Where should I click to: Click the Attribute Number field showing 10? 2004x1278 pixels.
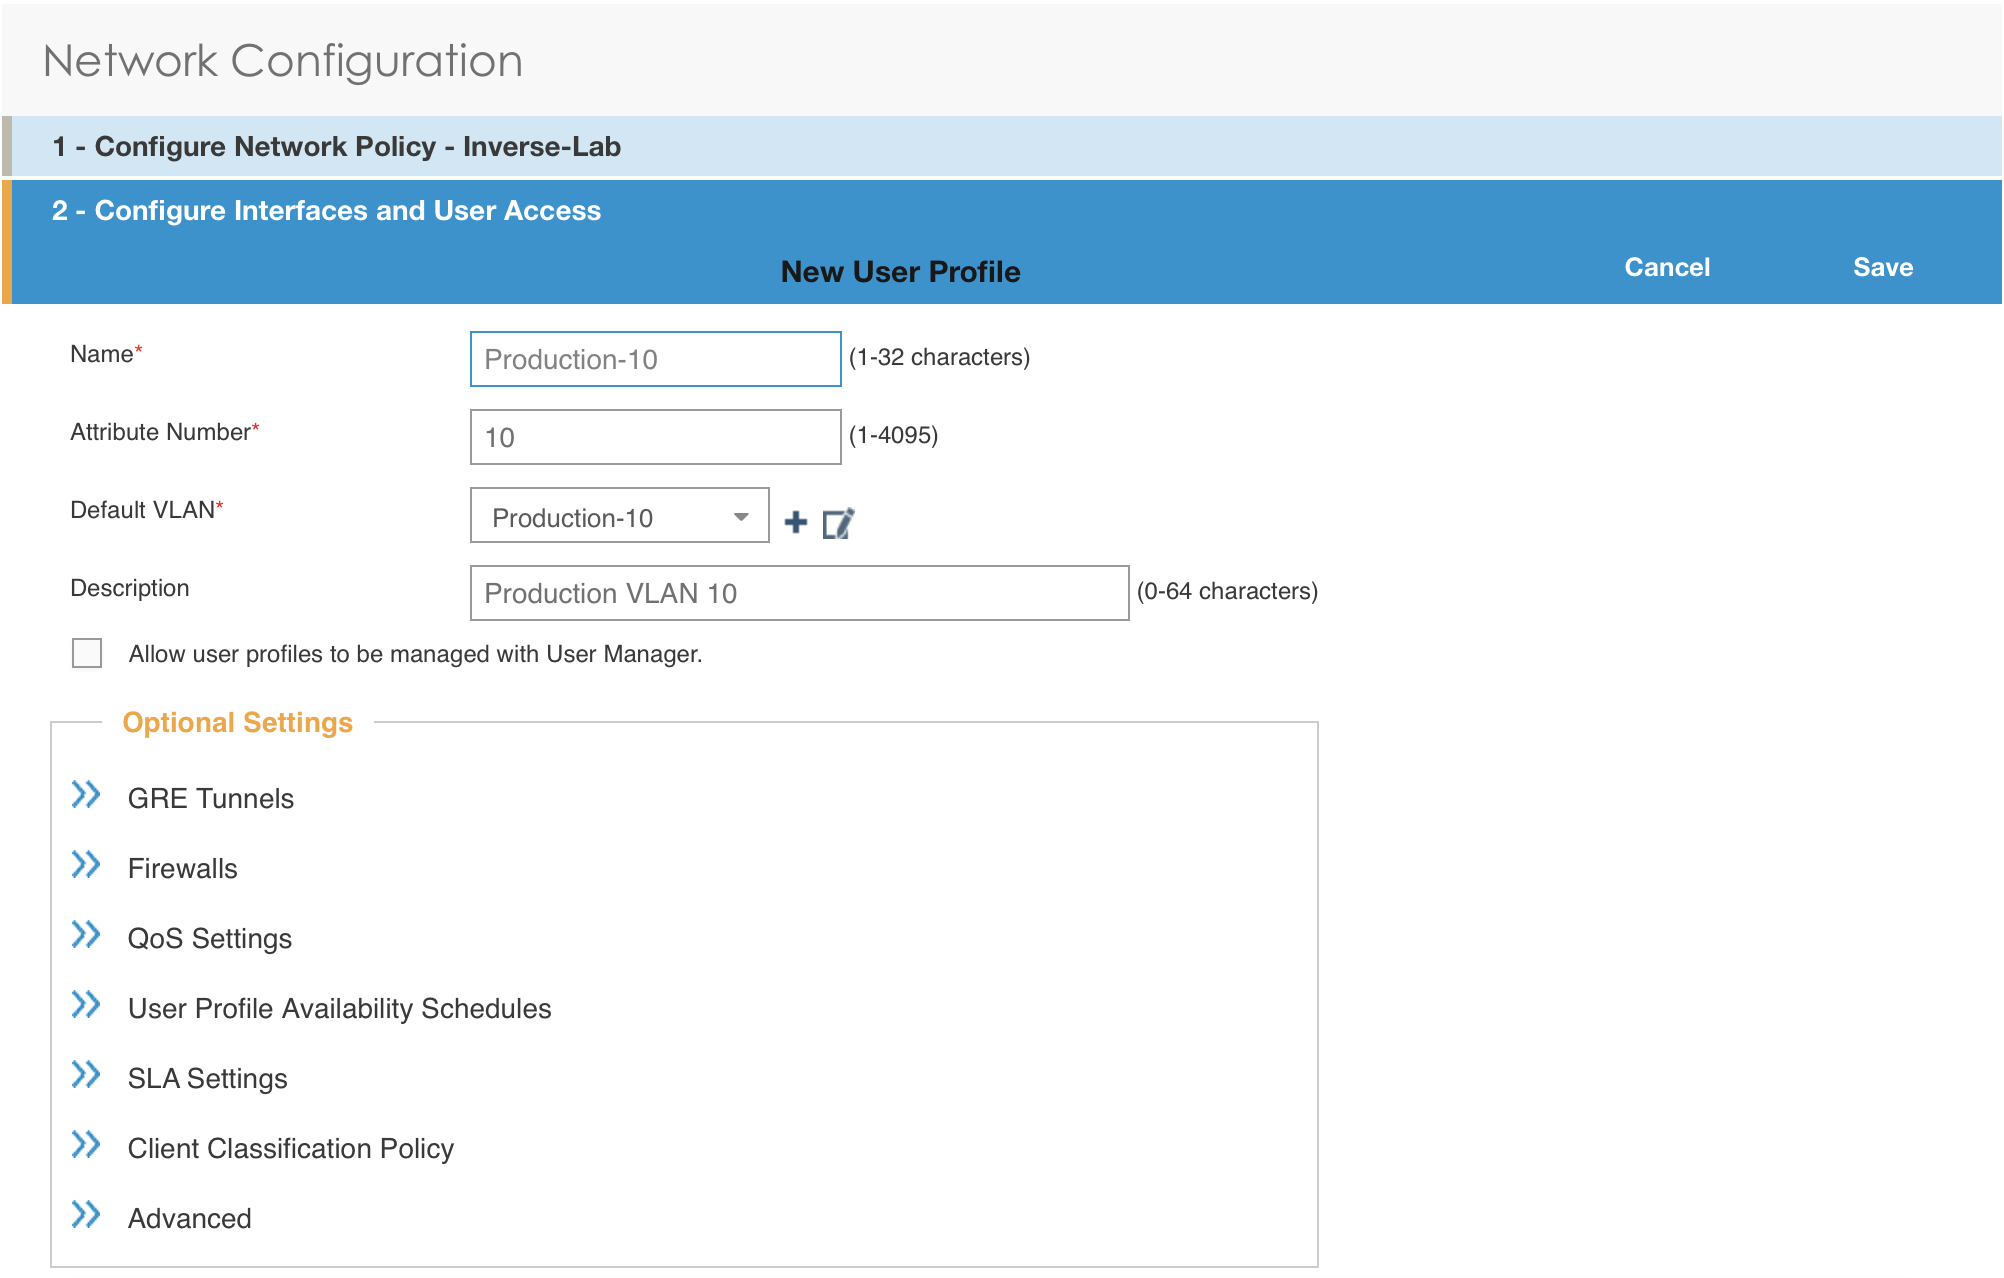[654, 437]
